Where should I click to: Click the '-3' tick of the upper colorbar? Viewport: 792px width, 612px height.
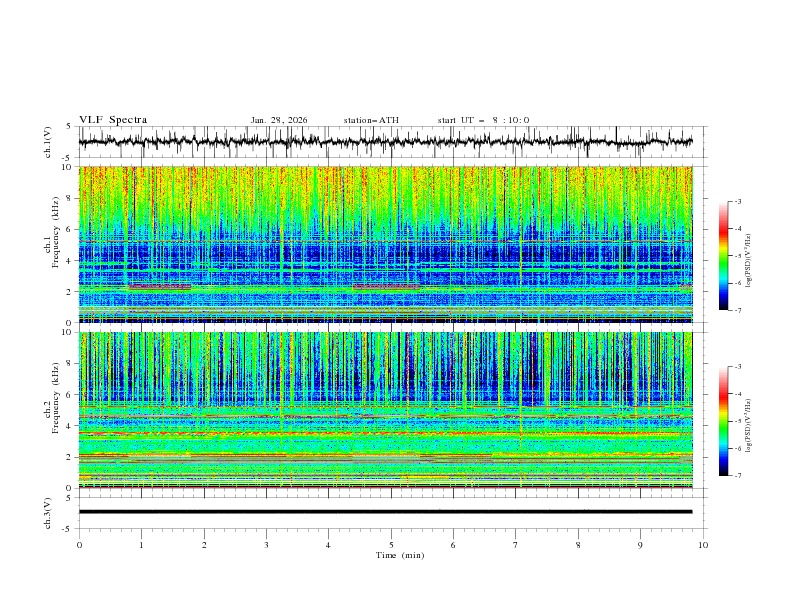tap(737, 201)
